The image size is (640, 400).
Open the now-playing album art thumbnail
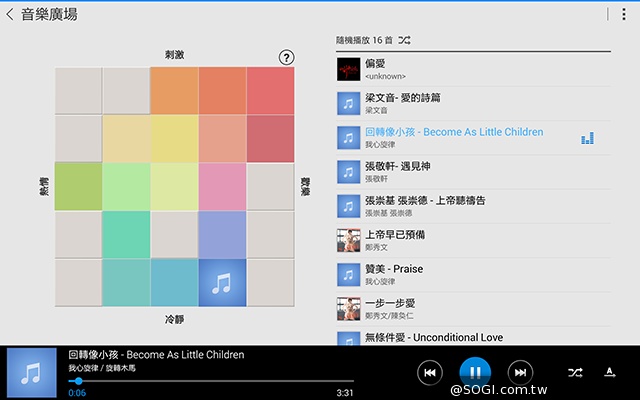pos(32,372)
